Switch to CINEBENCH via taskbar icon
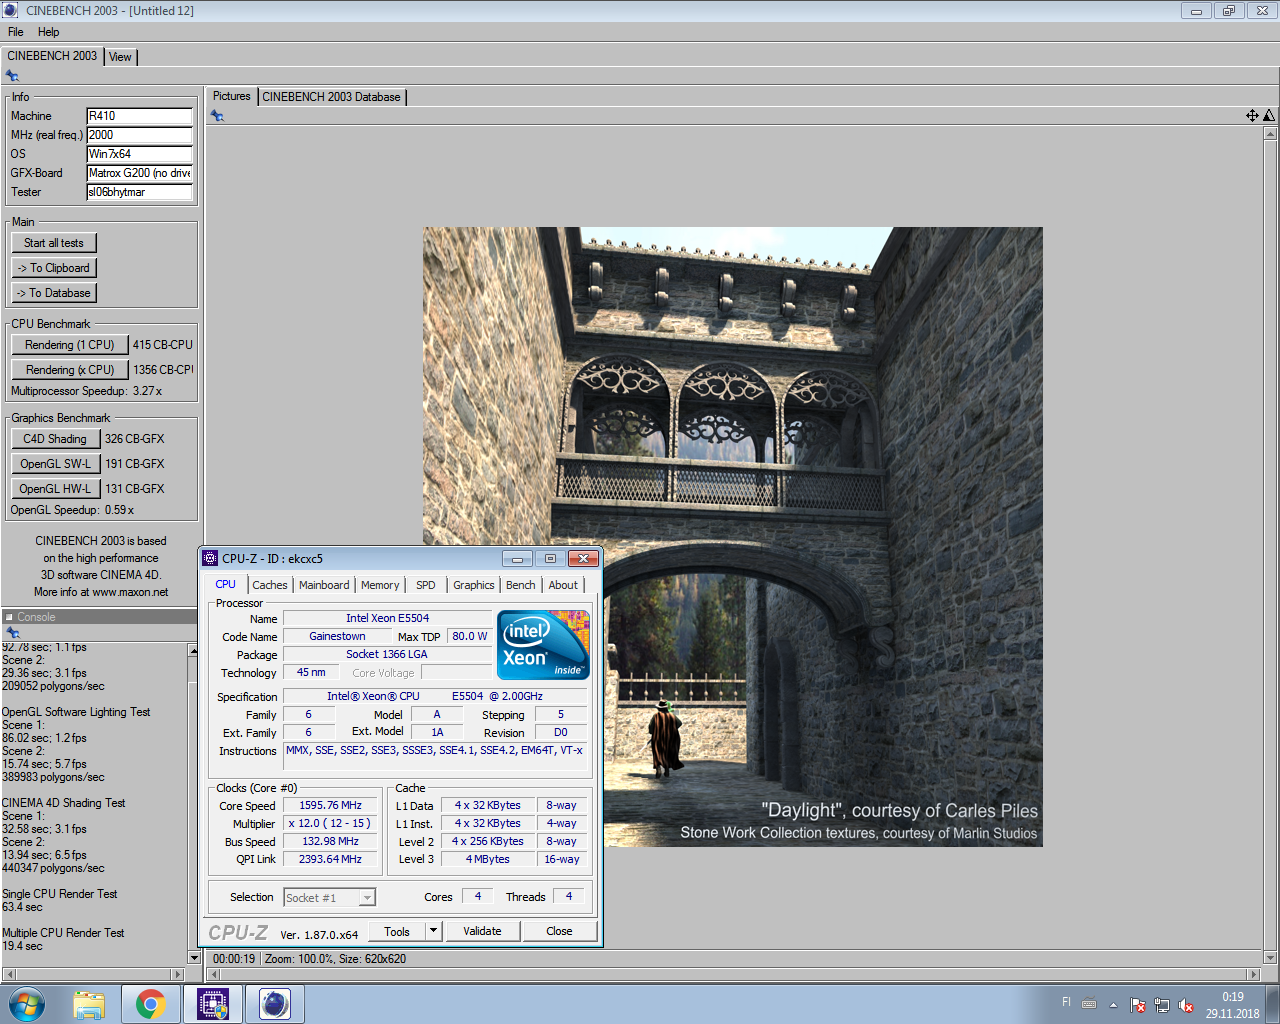 point(274,1004)
